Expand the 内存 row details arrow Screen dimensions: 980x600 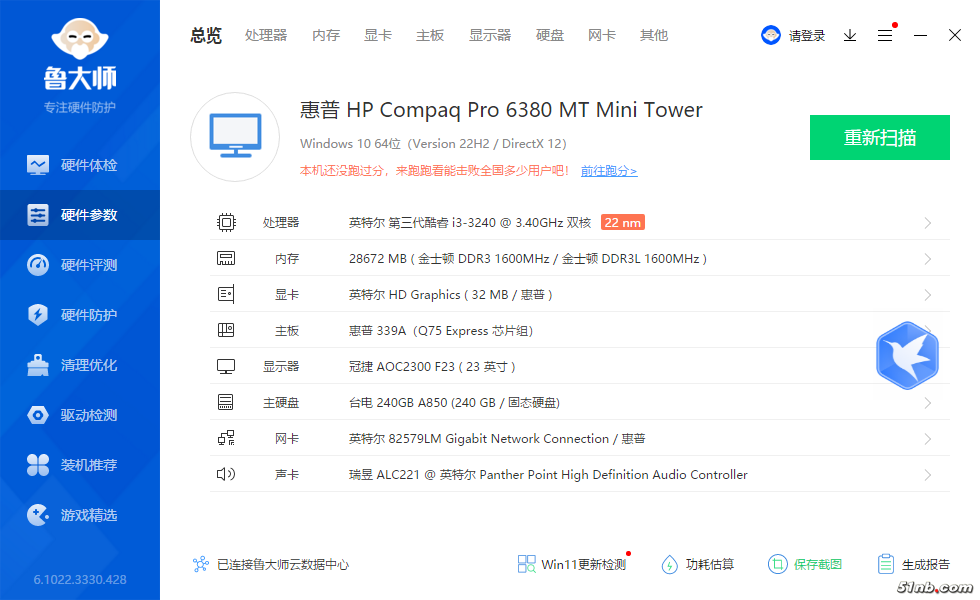tap(928, 259)
